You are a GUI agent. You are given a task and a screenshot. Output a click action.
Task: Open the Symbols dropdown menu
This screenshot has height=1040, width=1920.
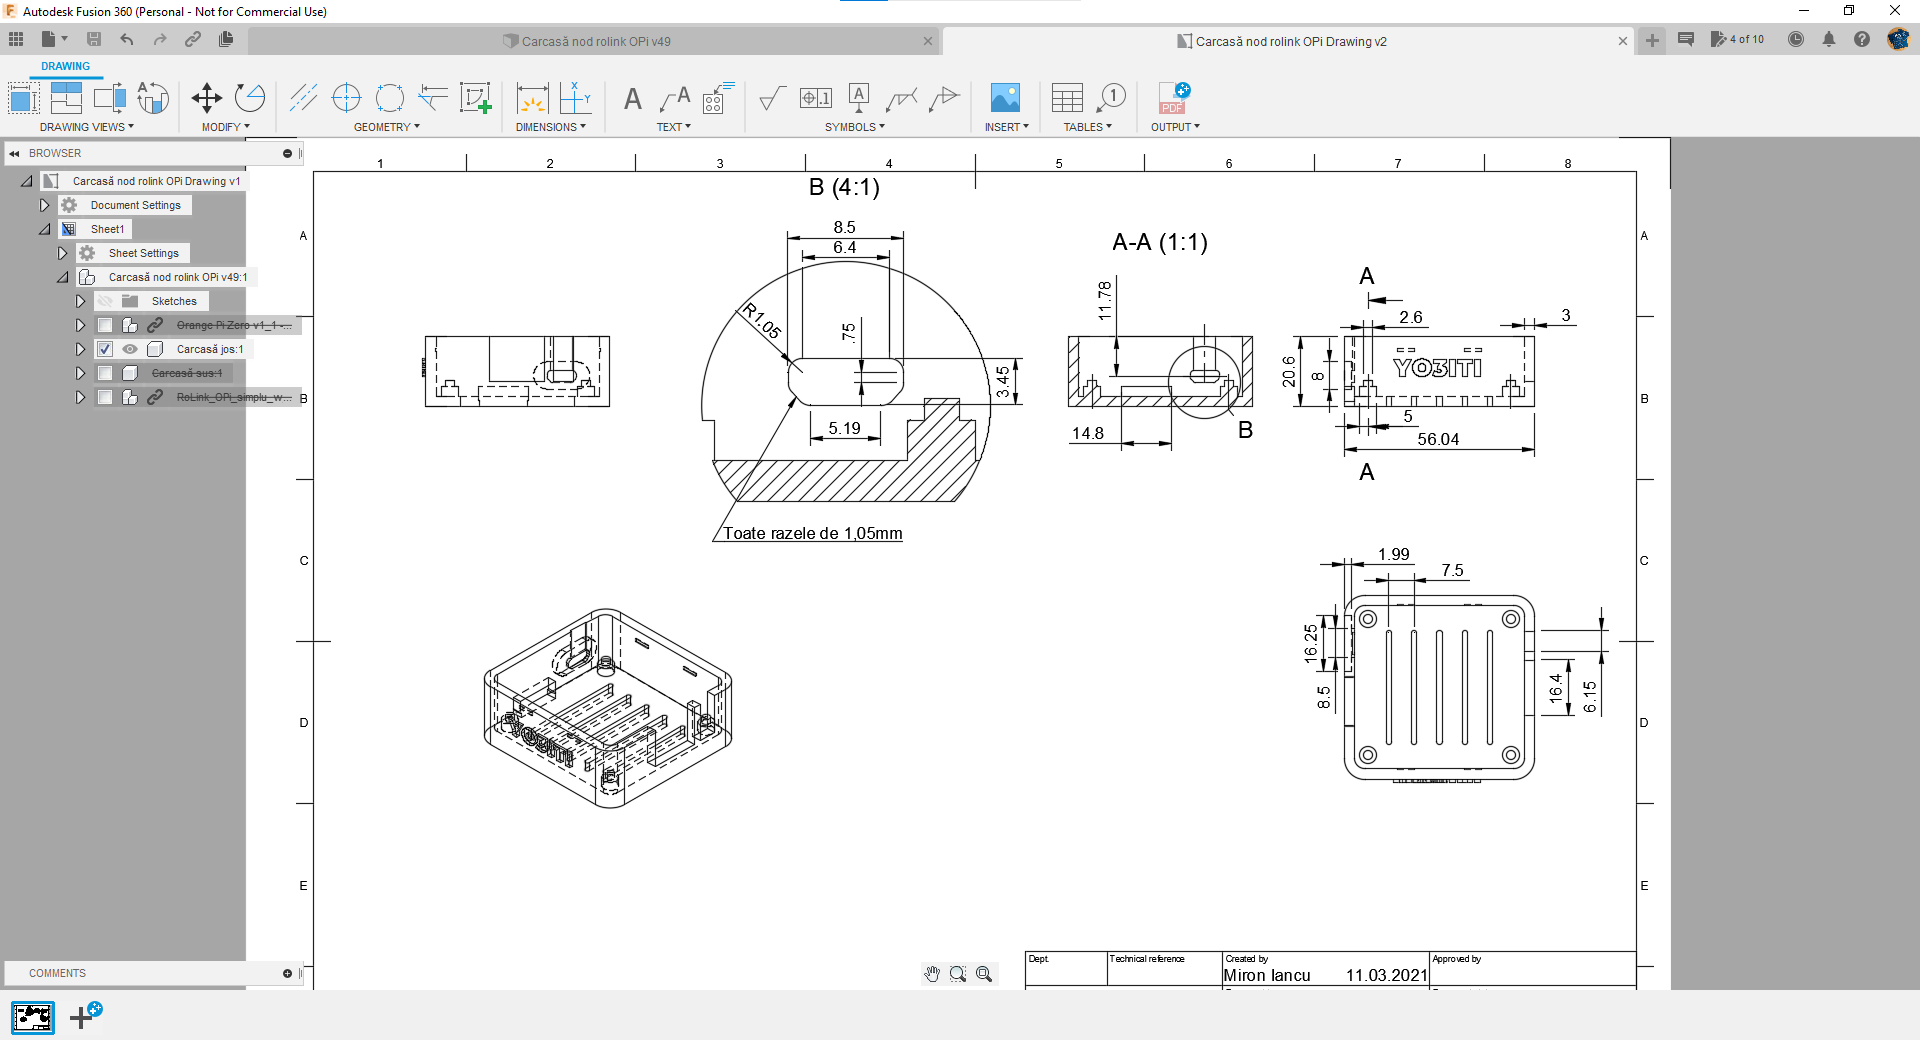855,127
